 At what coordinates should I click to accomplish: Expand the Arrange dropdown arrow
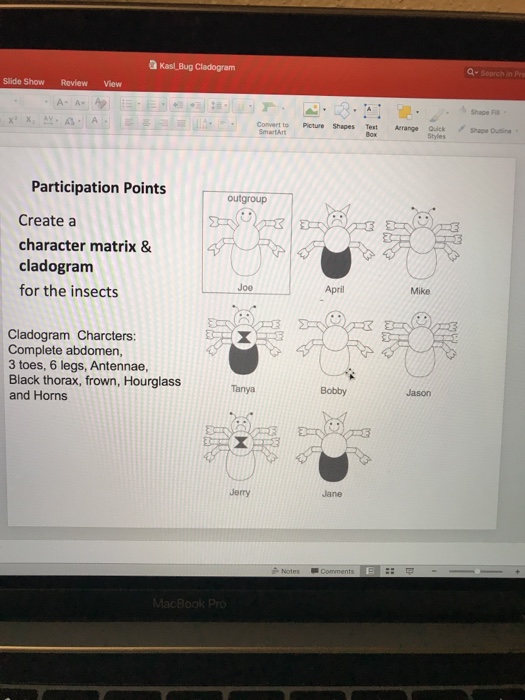417,112
